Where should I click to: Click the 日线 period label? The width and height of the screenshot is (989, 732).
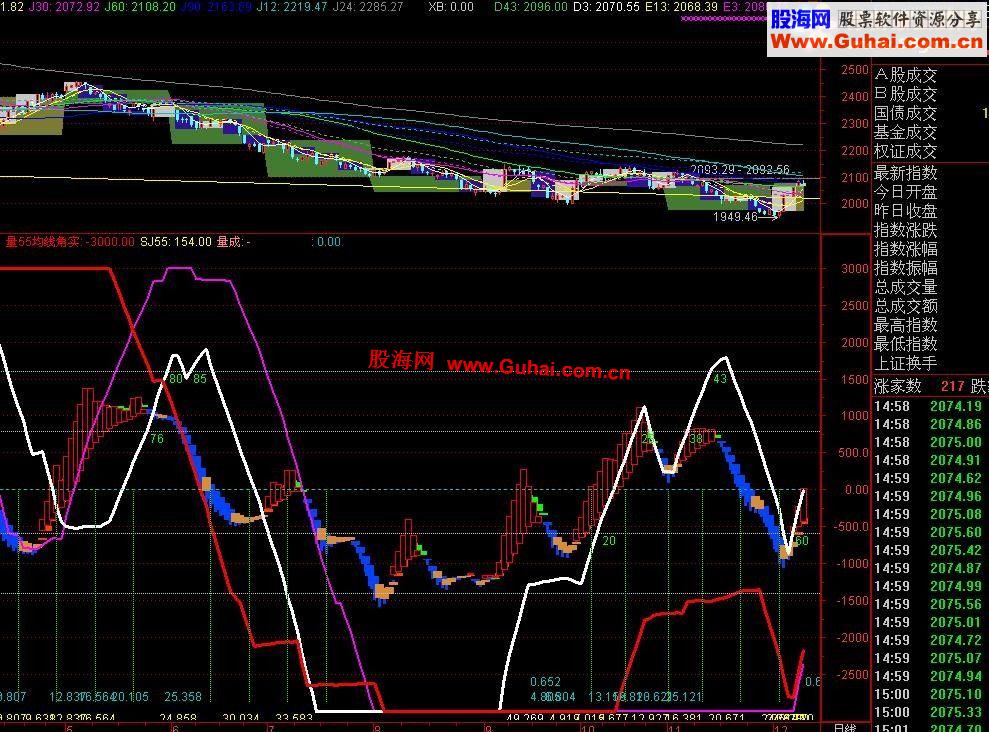tap(846, 728)
